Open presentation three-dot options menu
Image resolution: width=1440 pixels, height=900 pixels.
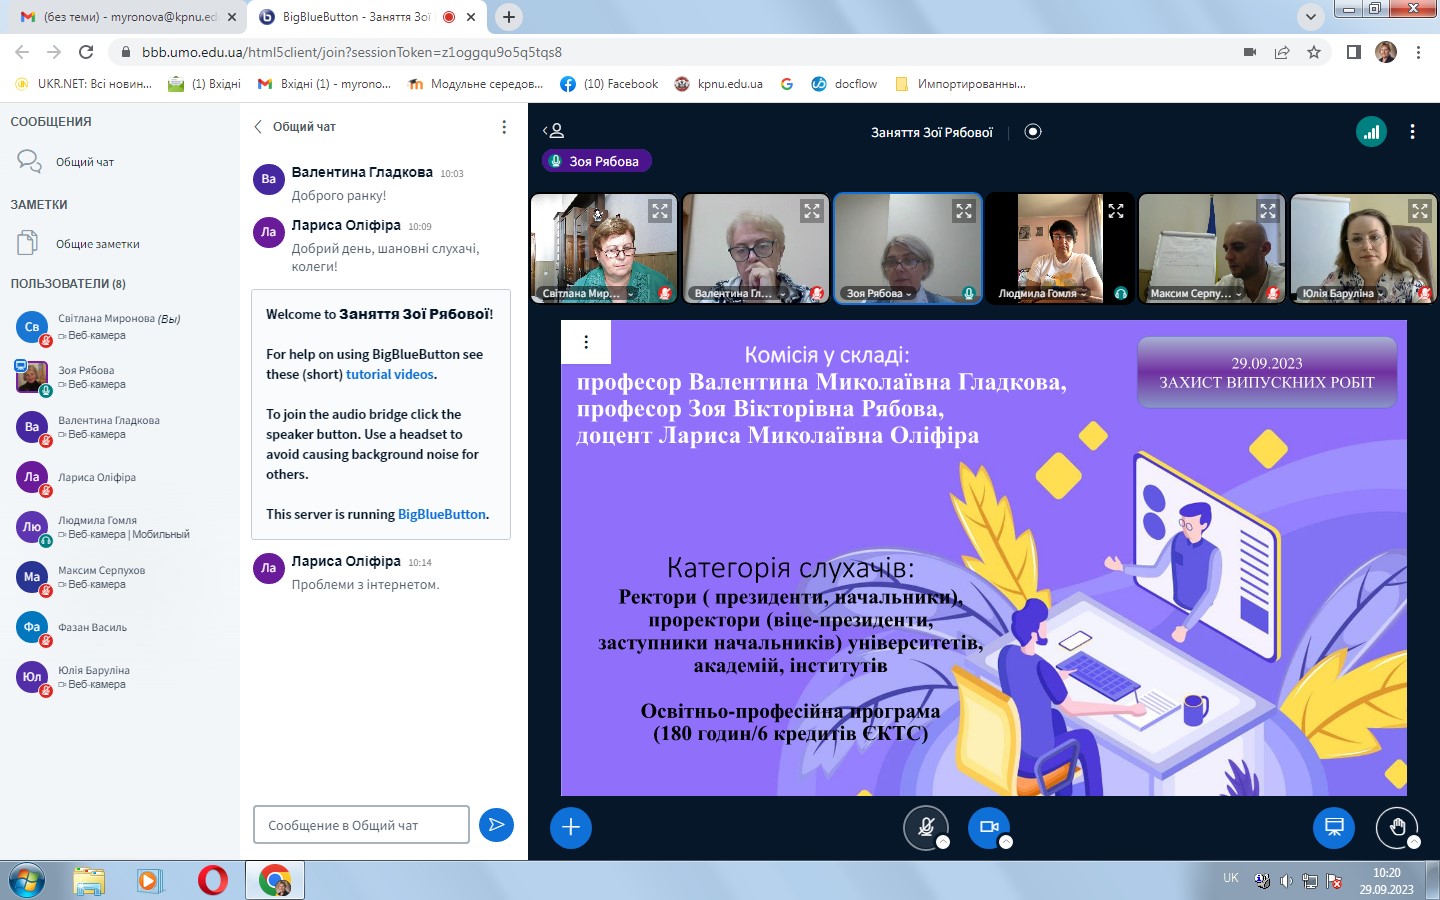pyautogui.click(x=586, y=342)
